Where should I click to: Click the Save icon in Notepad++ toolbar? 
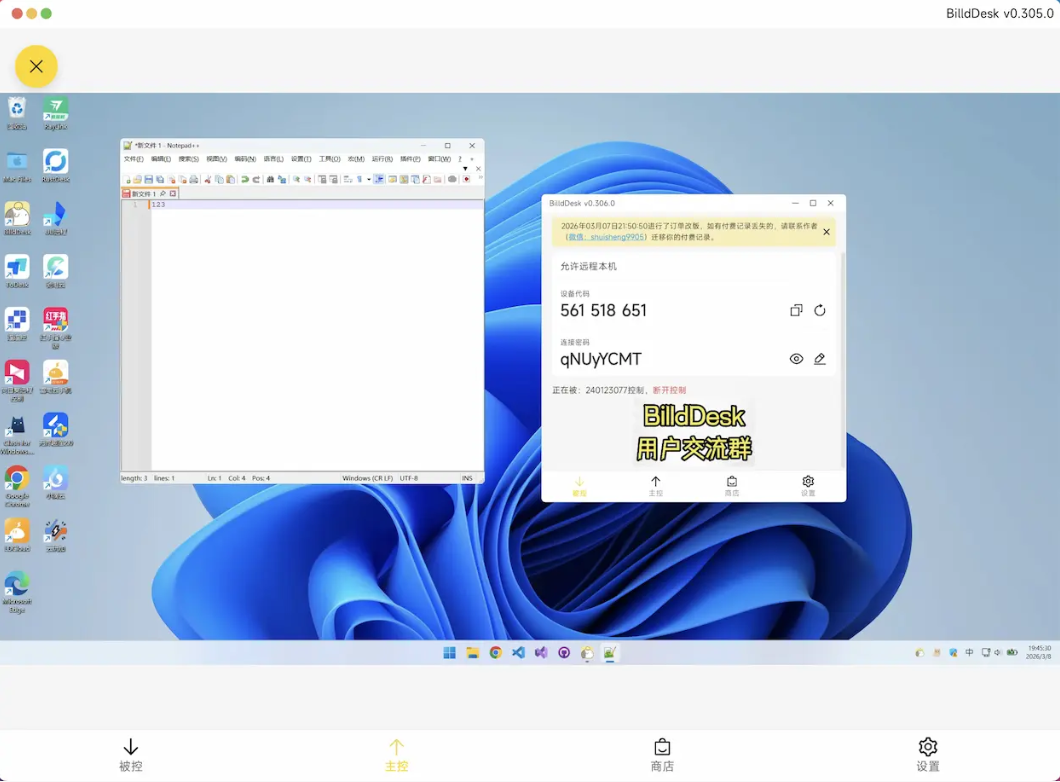pos(148,180)
